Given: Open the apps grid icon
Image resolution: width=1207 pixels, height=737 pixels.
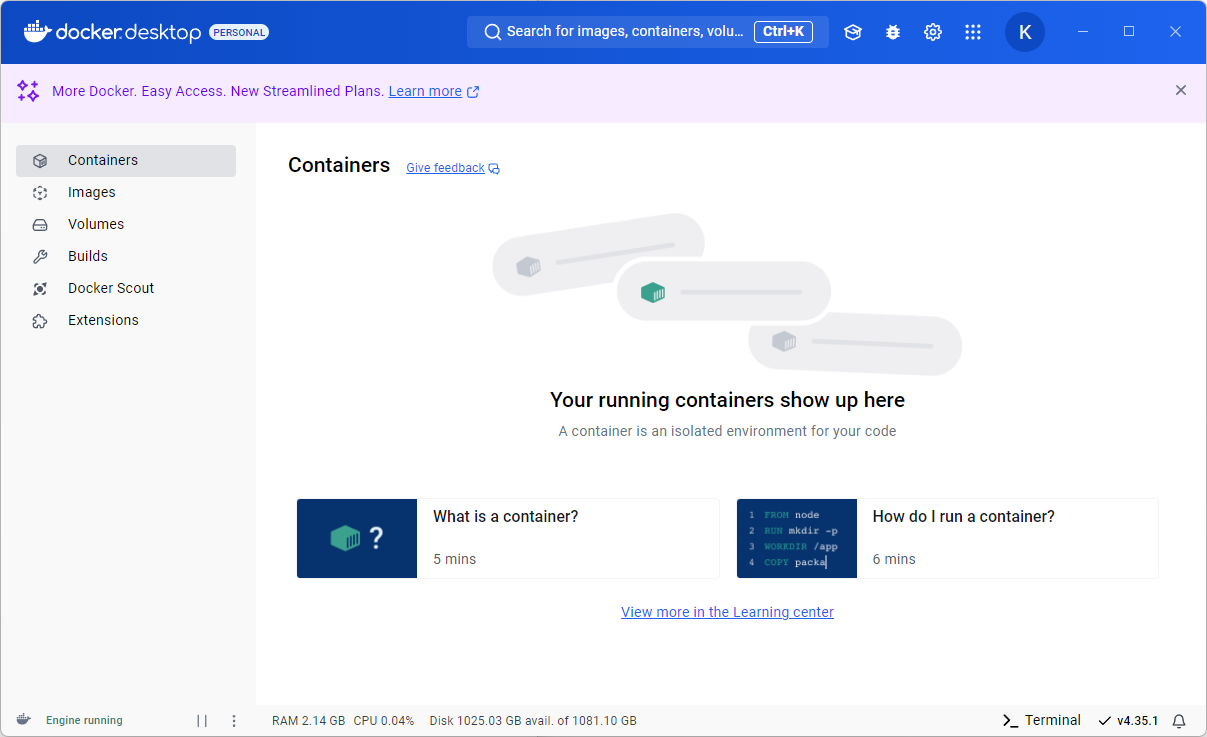Looking at the screenshot, I should (973, 32).
